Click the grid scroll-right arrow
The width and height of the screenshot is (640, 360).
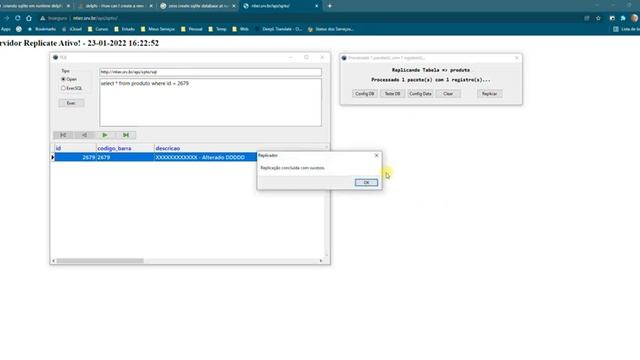[x=321, y=260]
